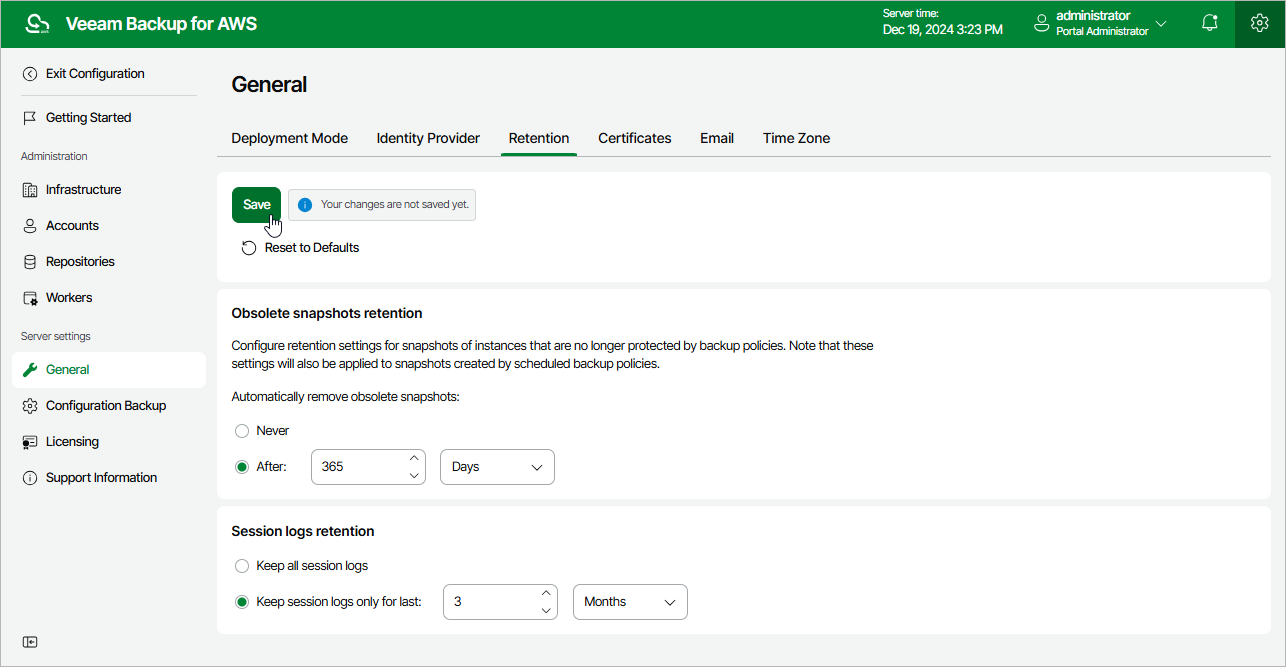Open the notifications bell icon

tap(1211, 23)
